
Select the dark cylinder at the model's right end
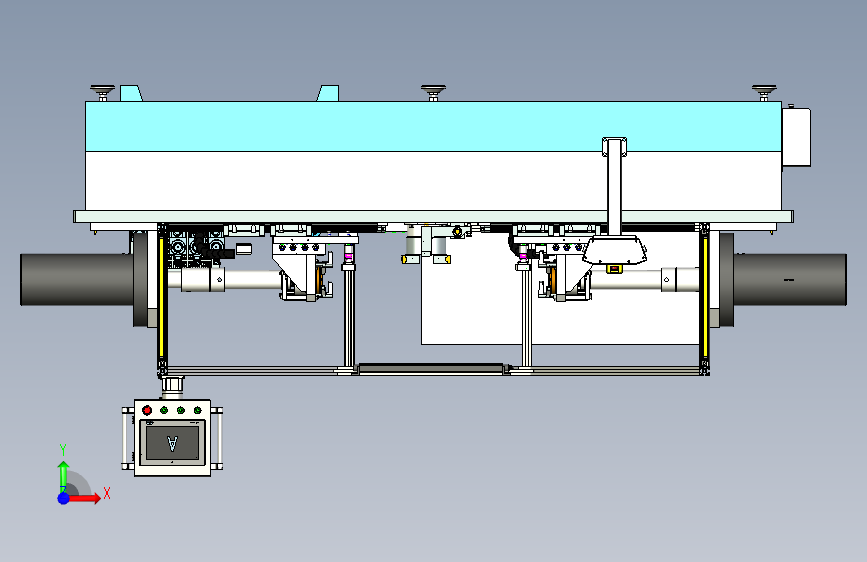[790, 279]
